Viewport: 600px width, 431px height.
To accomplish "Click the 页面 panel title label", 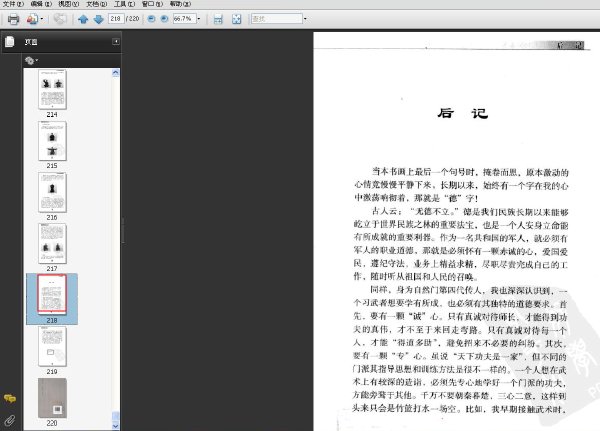I will pyautogui.click(x=31, y=42).
